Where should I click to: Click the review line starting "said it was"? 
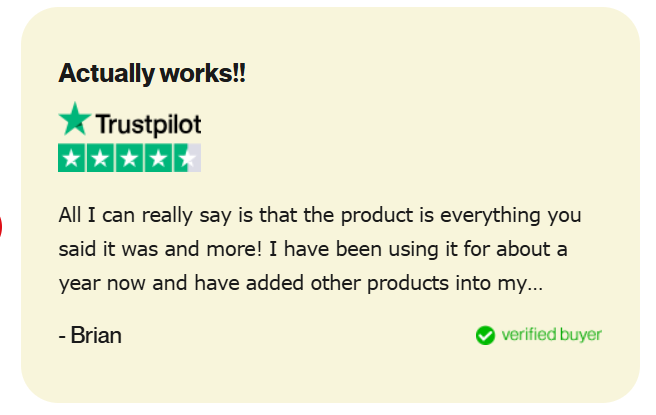tap(313, 249)
